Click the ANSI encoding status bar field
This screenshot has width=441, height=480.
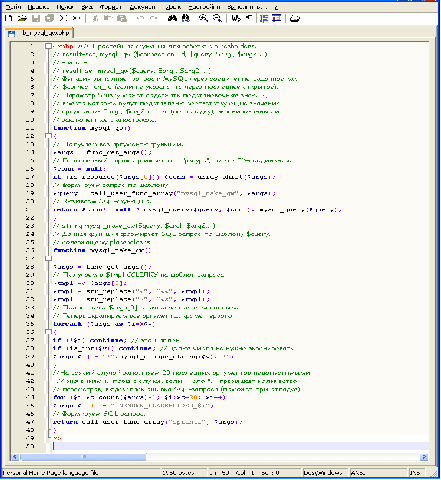click(x=378, y=473)
